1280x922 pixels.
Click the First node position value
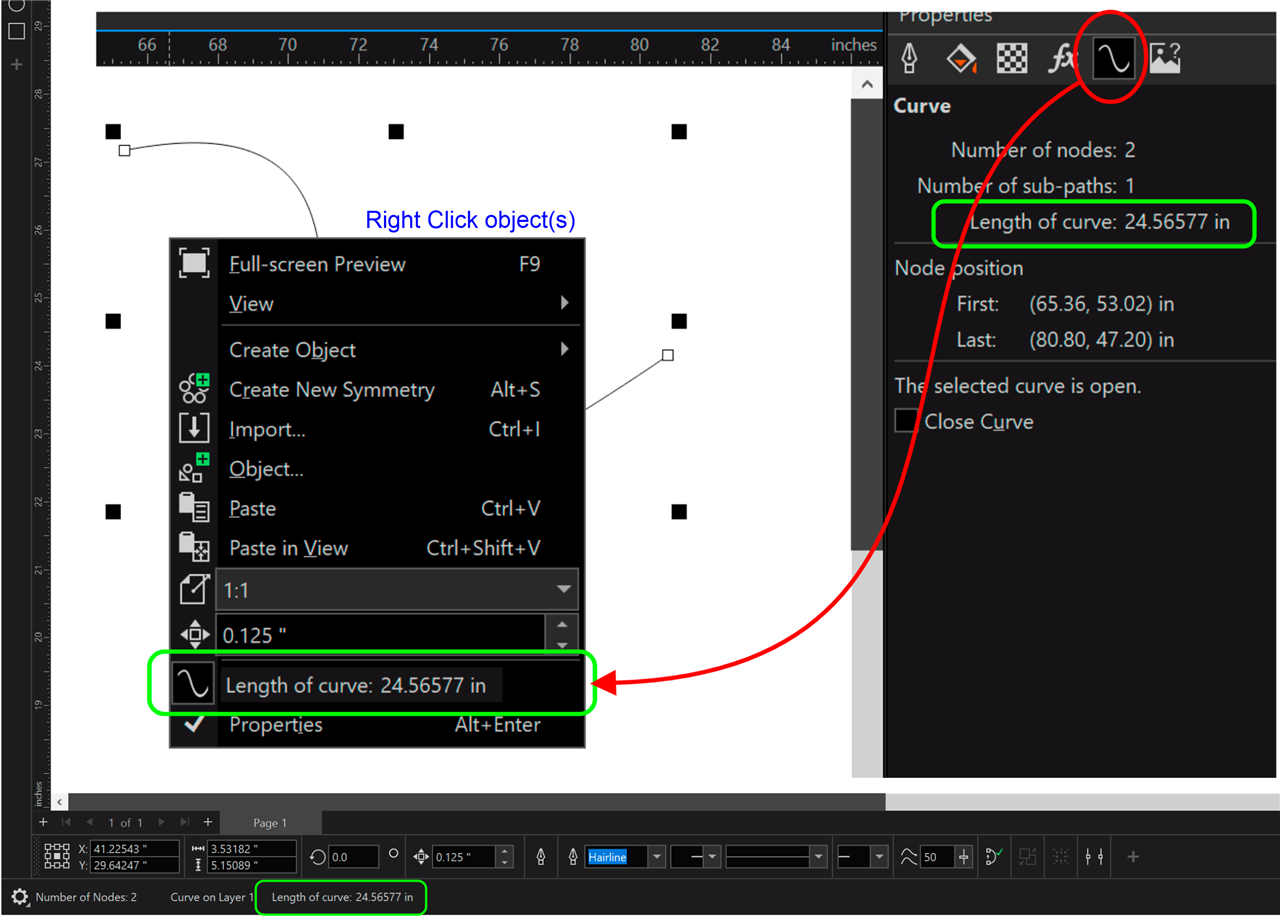(x=1102, y=303)
